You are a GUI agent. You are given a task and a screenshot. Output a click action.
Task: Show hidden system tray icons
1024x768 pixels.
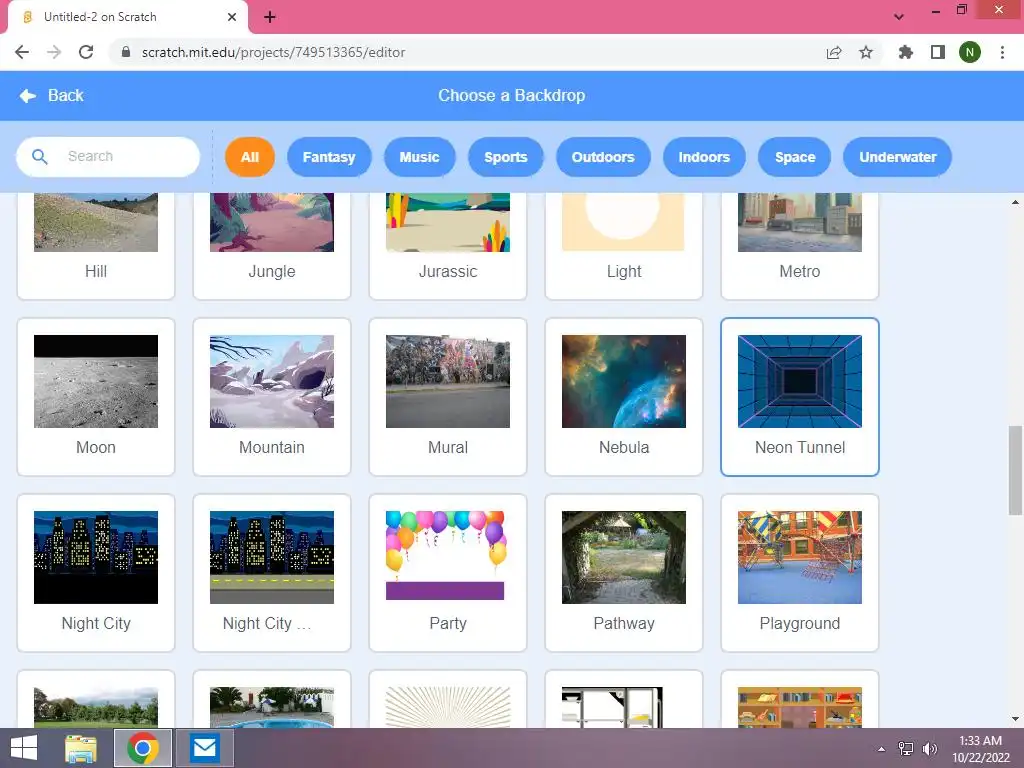coord(882,749)
